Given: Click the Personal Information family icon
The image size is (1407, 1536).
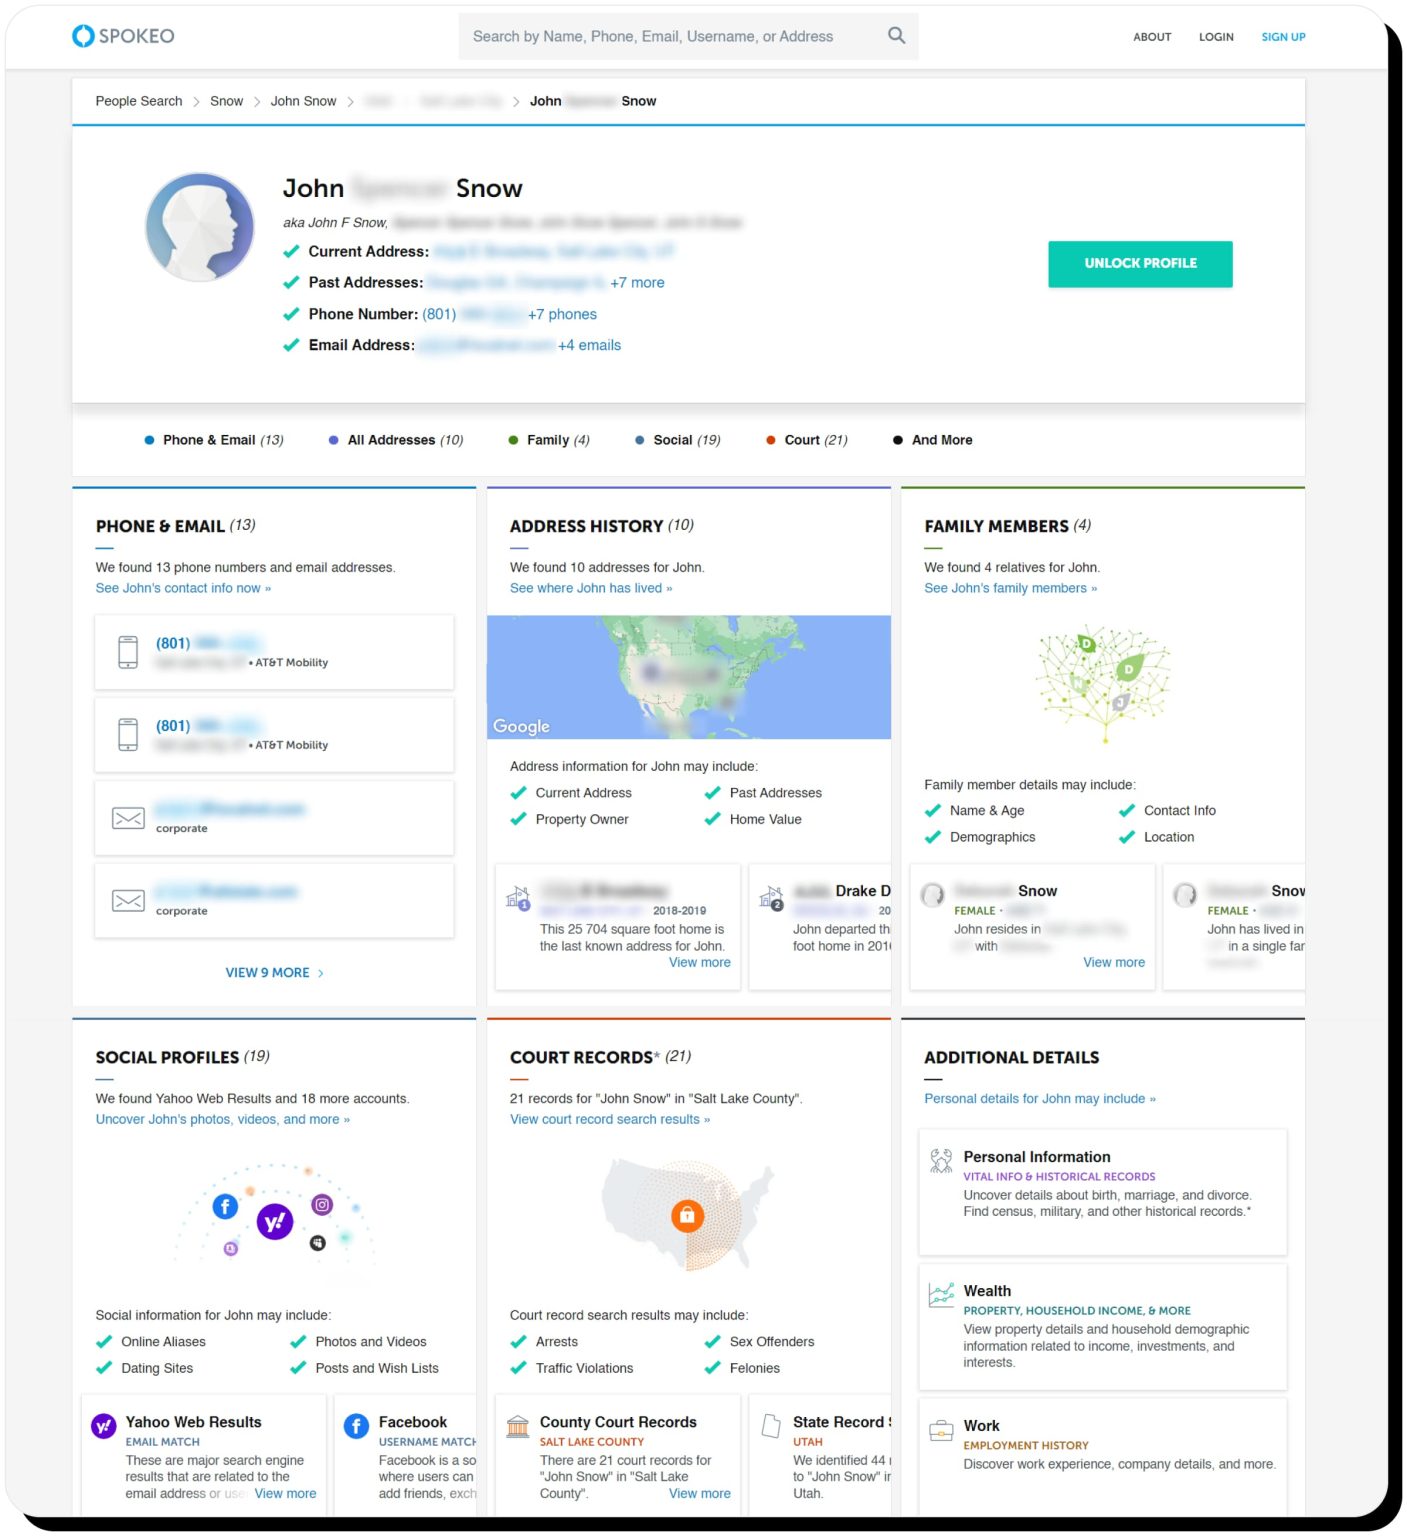Looking at the screenshot, I should coord(941,1161).
